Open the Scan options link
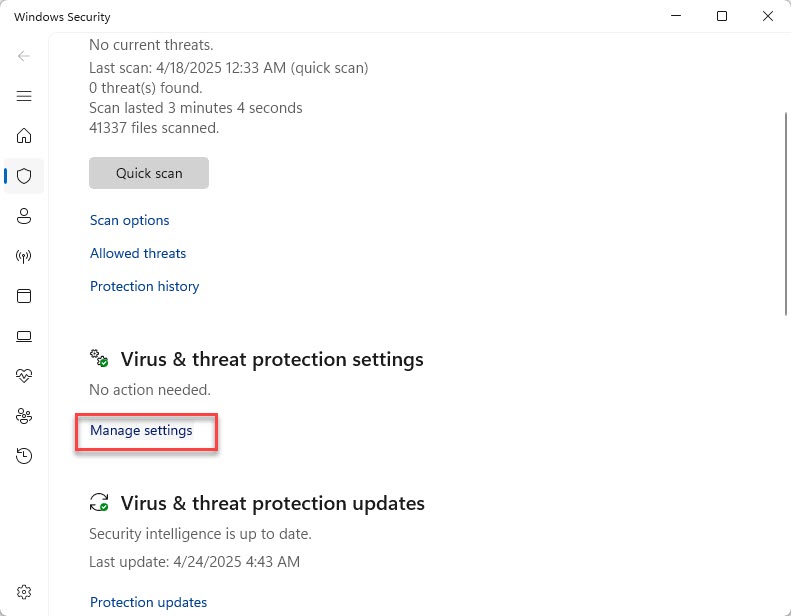 [x=130, y=220]
